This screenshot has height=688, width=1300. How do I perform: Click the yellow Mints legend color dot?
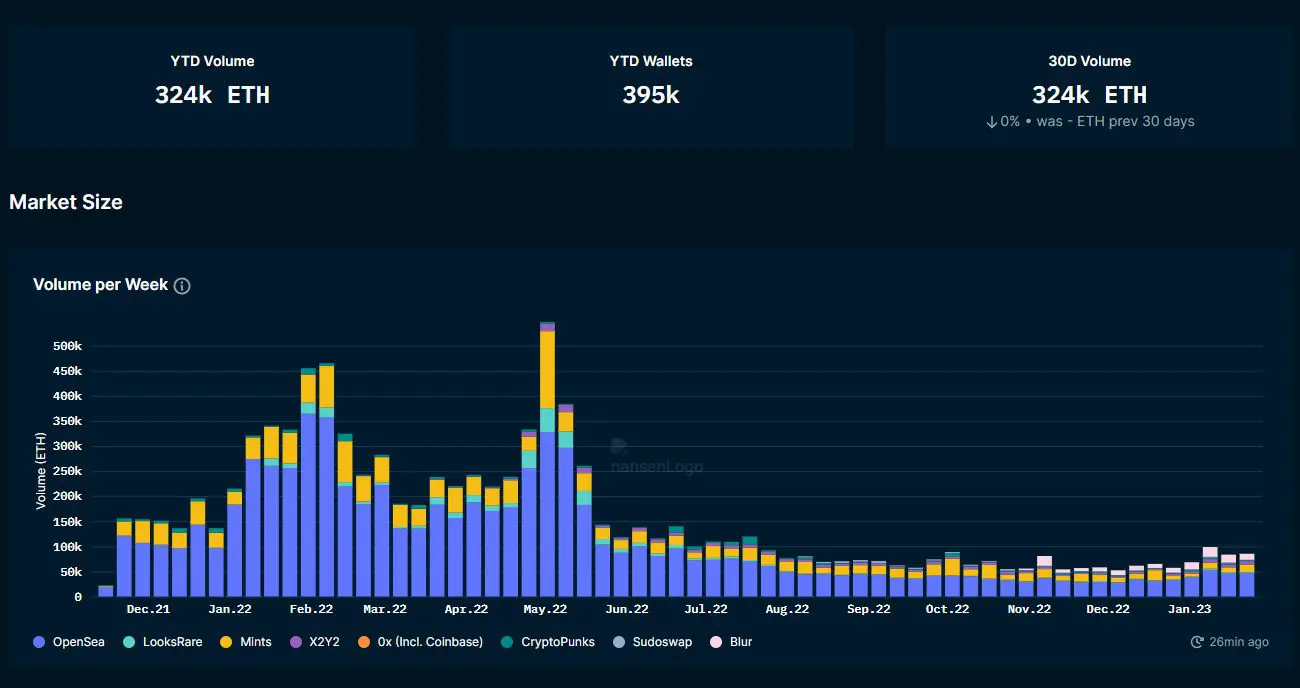[227, 642]
